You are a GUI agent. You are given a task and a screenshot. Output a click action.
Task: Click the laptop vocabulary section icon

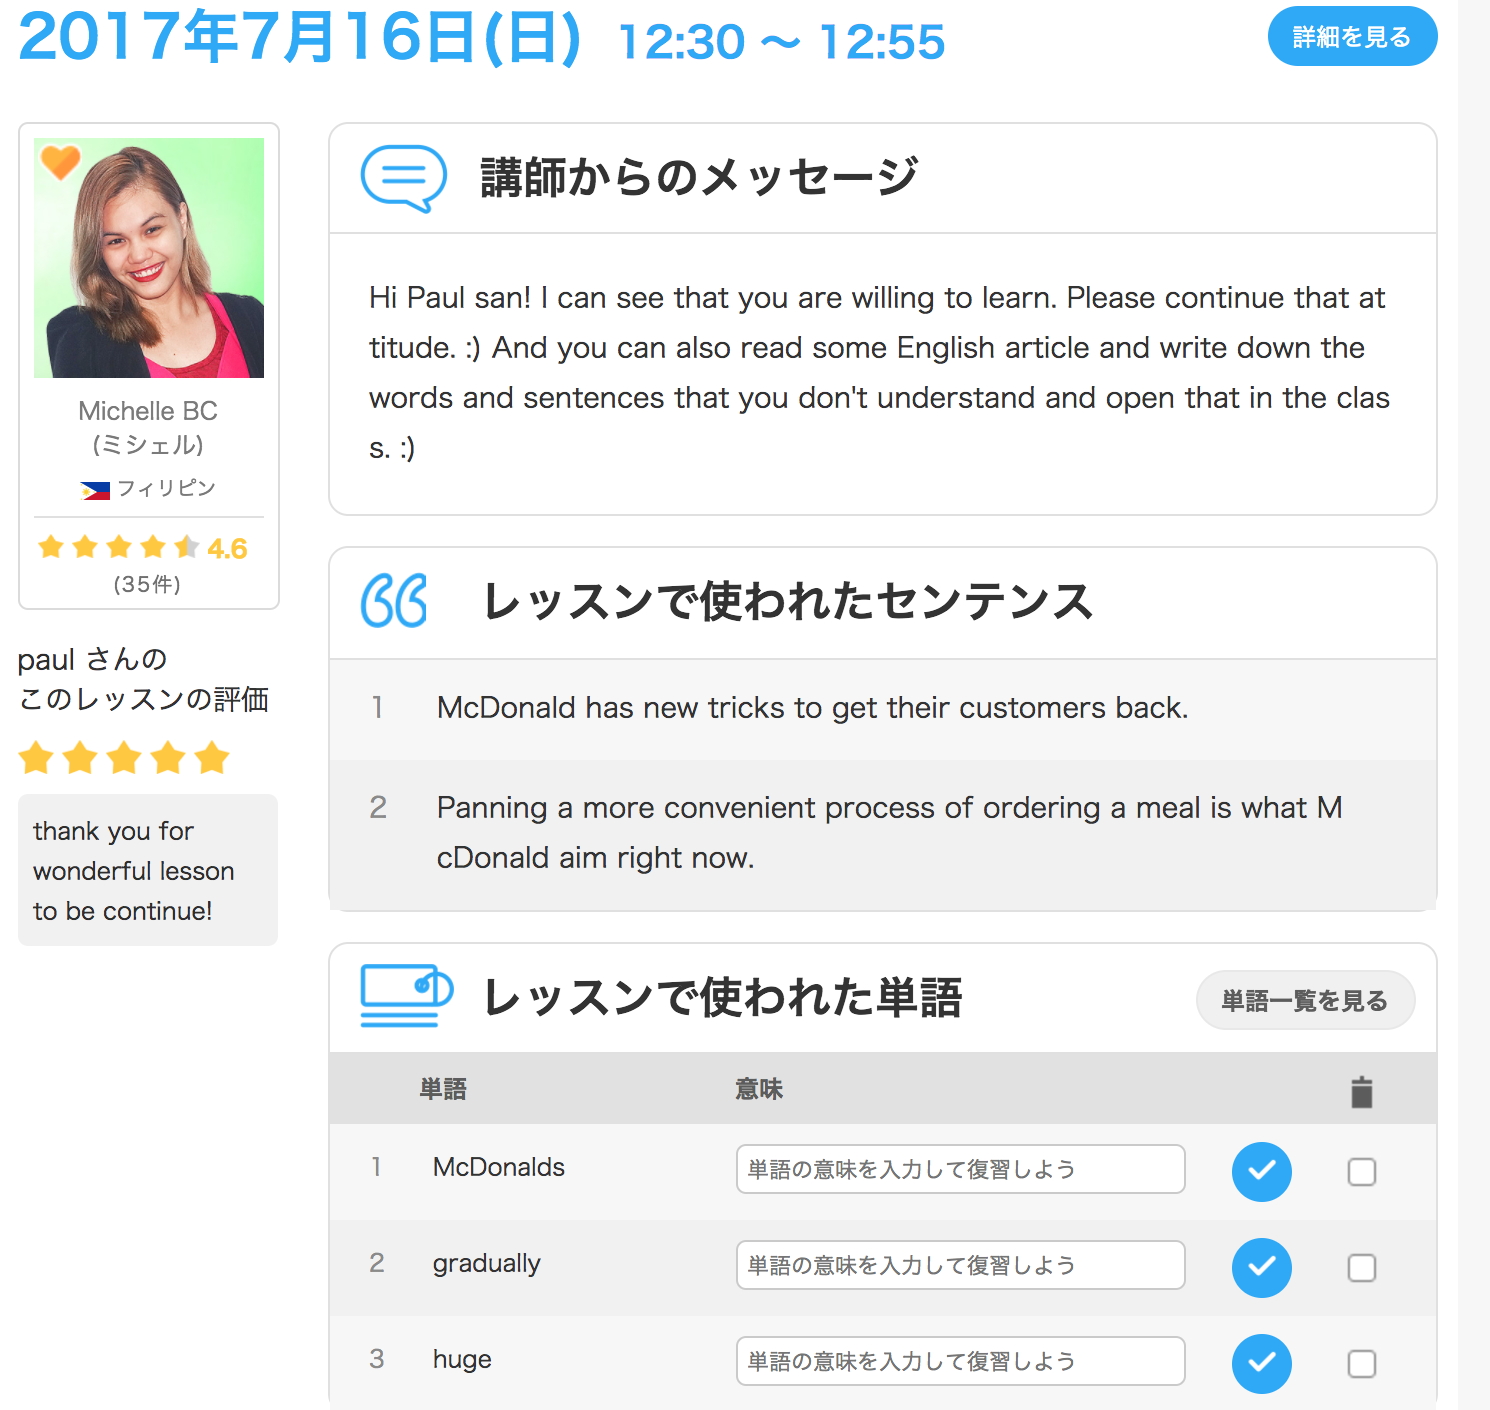(x=406, y=996)
